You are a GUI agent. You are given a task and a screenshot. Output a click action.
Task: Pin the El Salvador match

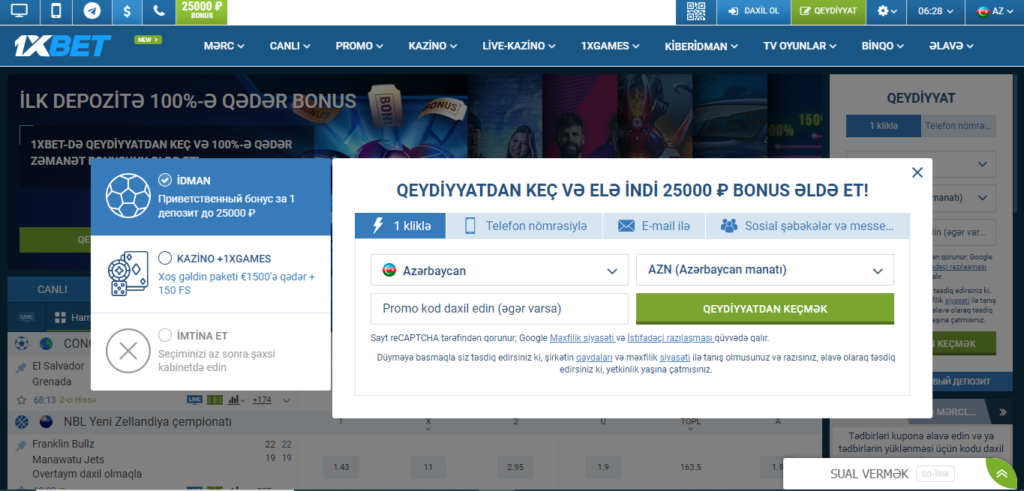point(21,368)
